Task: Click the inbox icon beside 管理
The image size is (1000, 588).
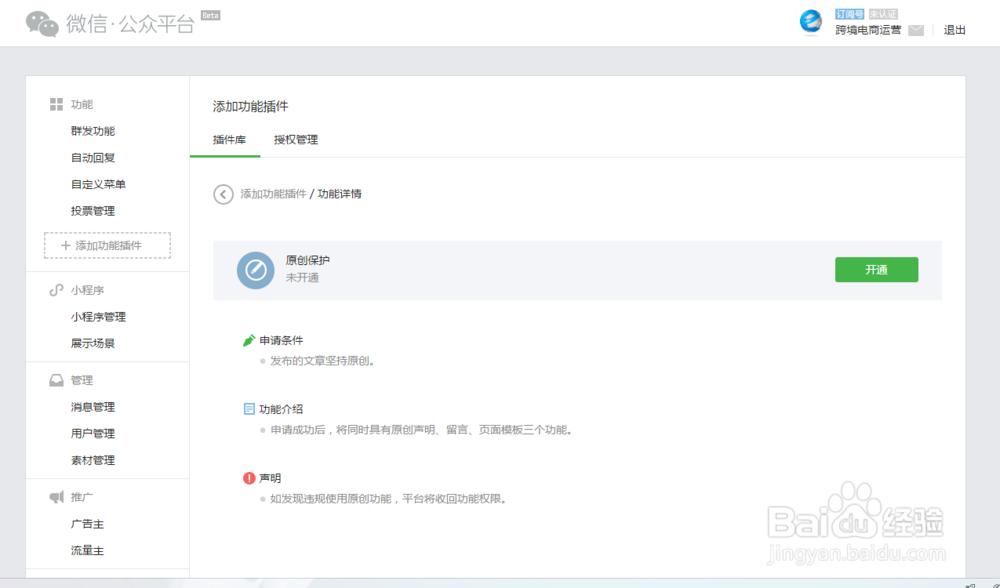Action: 57,380
